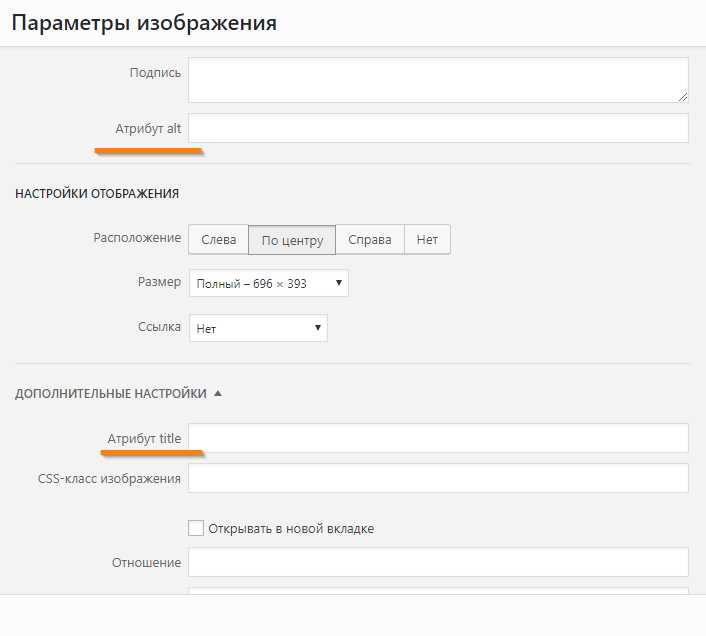Click the Ссылка label text
Screen dimensions: 706x636
point(159,327)
